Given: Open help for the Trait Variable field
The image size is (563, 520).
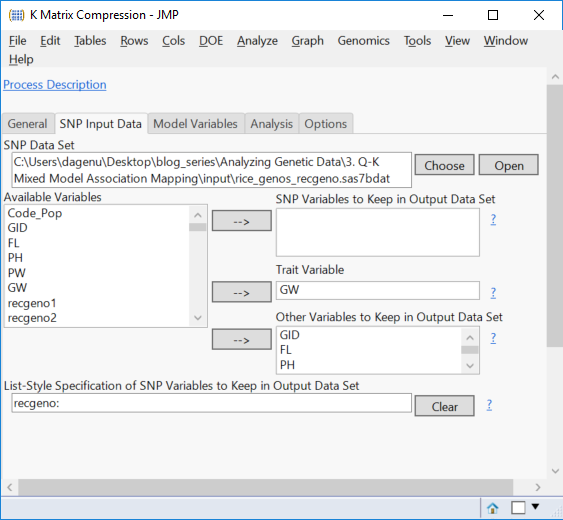Looking at the screenshot, I should point(493,293).
